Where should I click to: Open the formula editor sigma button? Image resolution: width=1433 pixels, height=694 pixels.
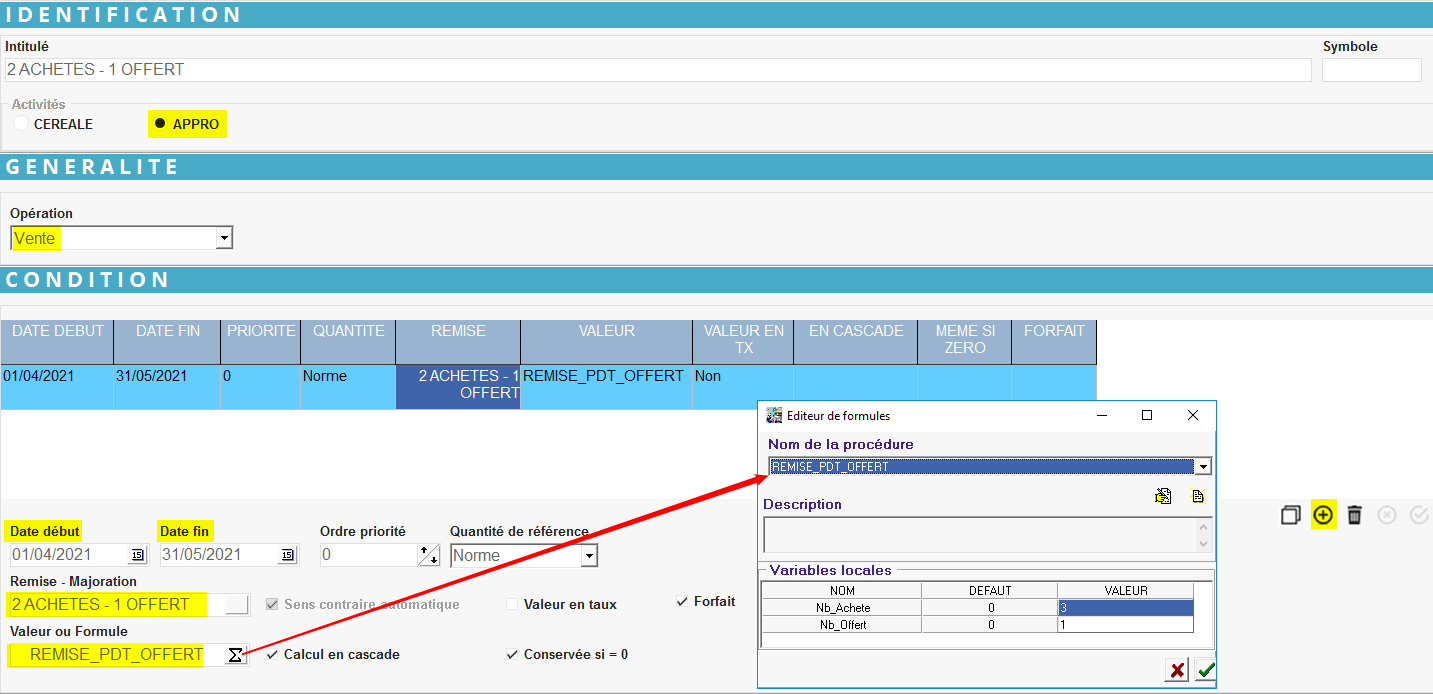point(235,655)
